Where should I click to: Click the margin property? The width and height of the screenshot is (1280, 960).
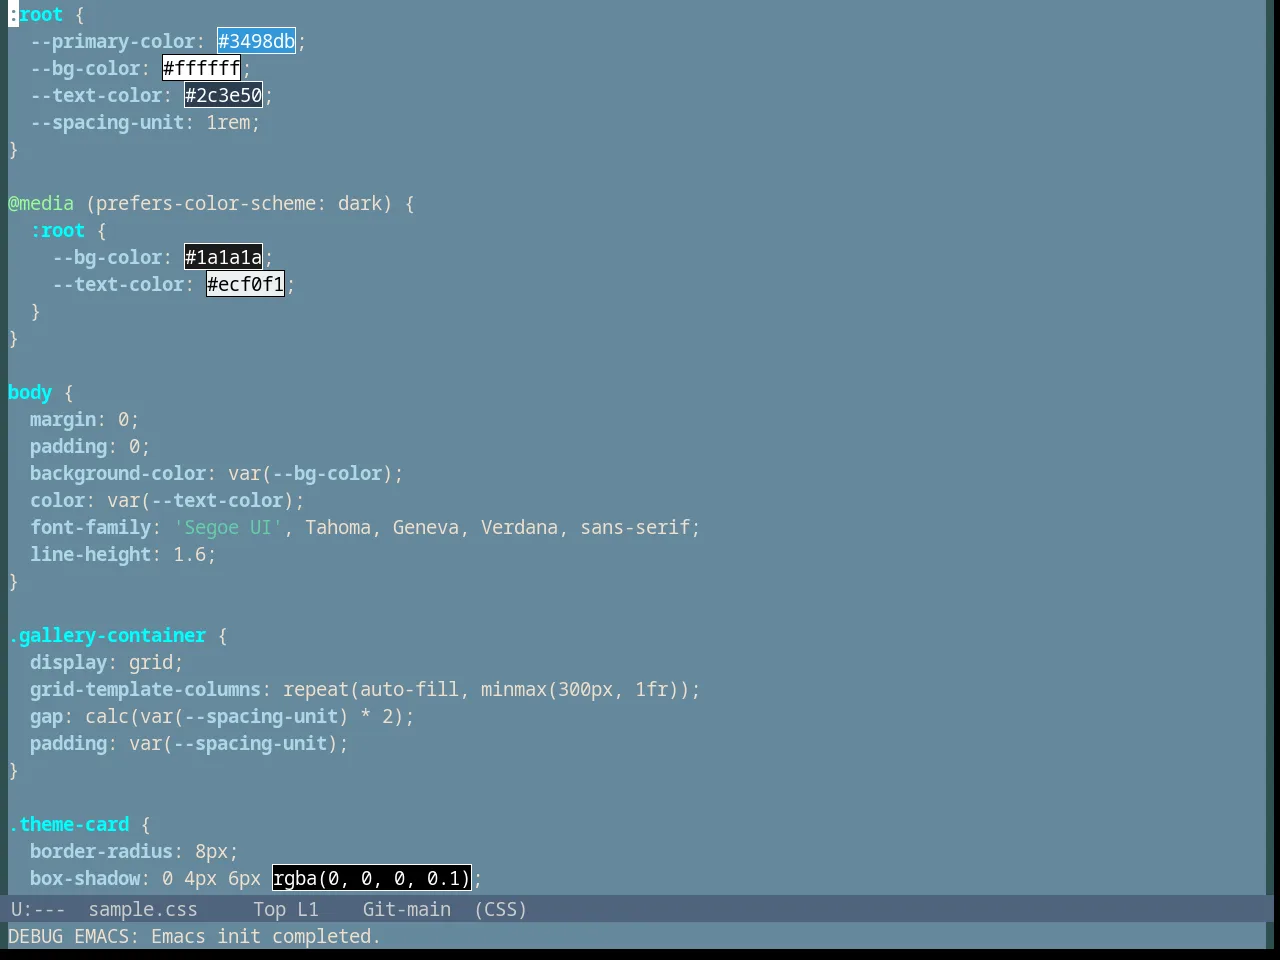click(63, 419)
